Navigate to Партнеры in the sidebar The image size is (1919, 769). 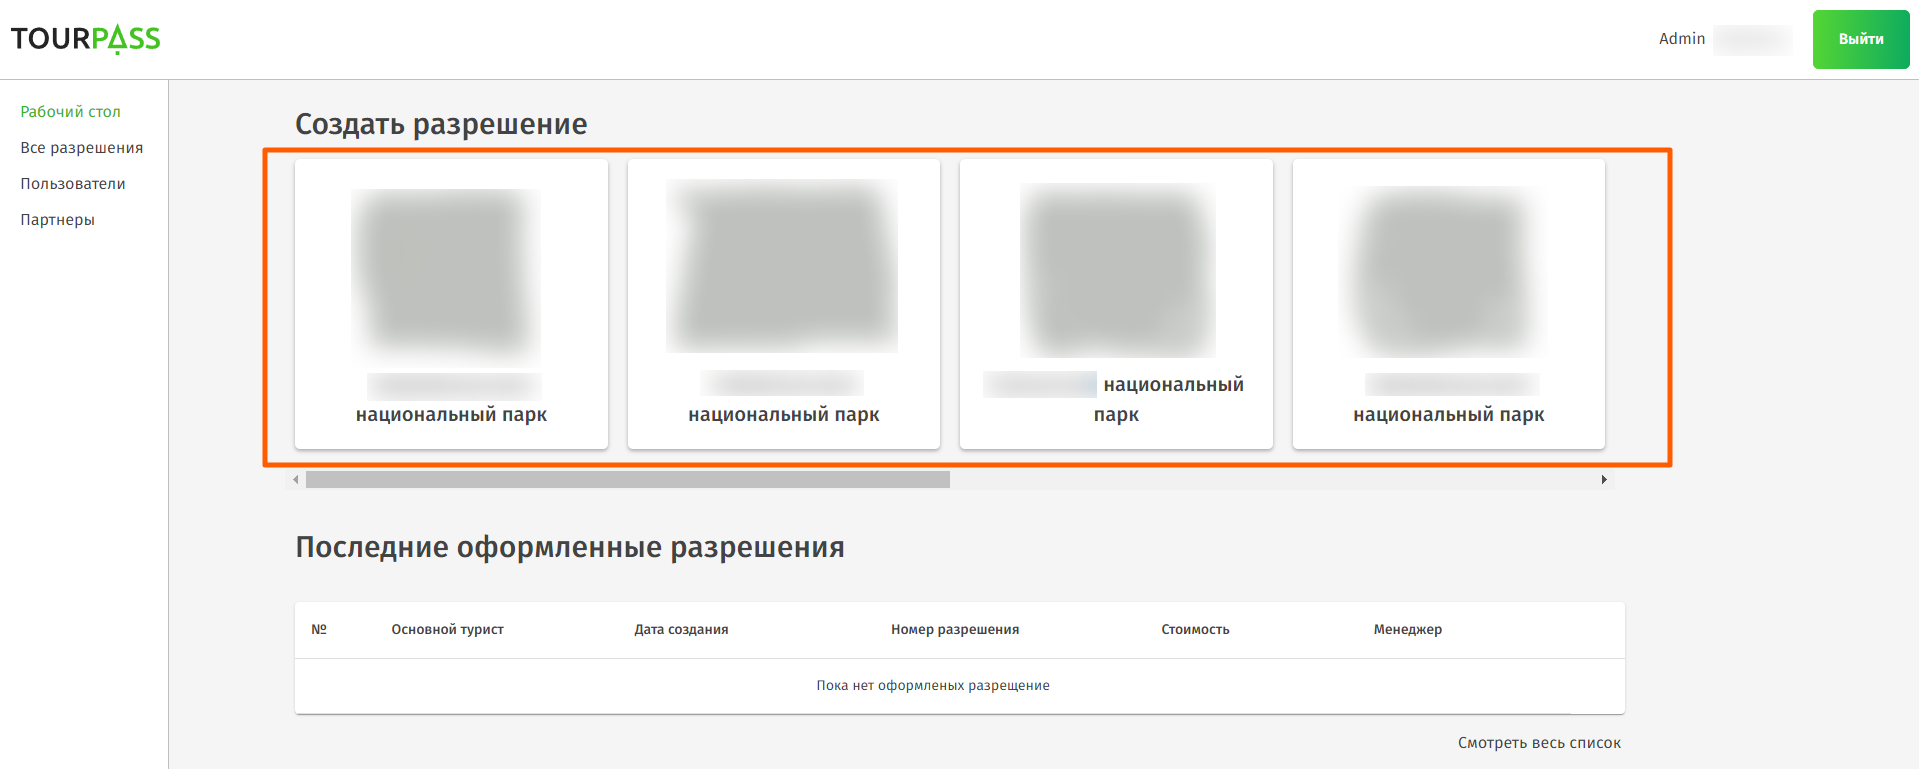point(57,220)
